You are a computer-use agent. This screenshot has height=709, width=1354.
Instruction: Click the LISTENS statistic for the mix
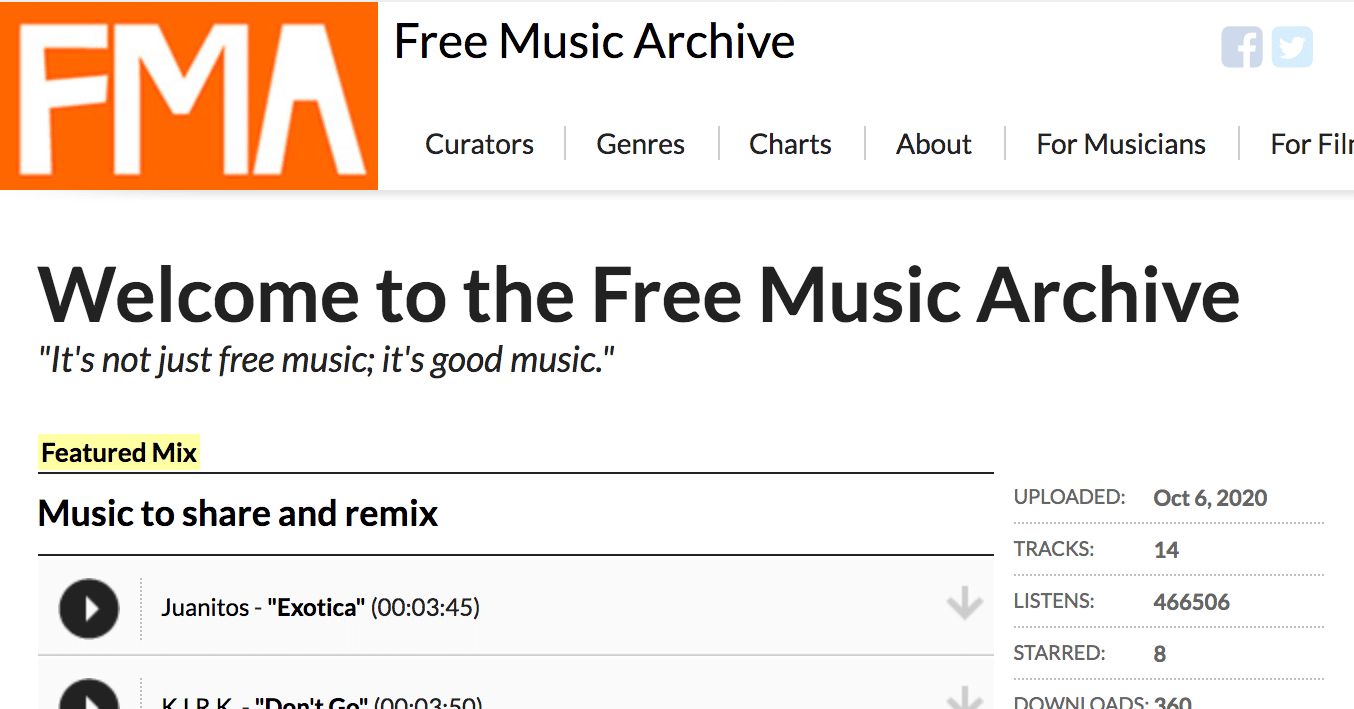[1191, 601]
